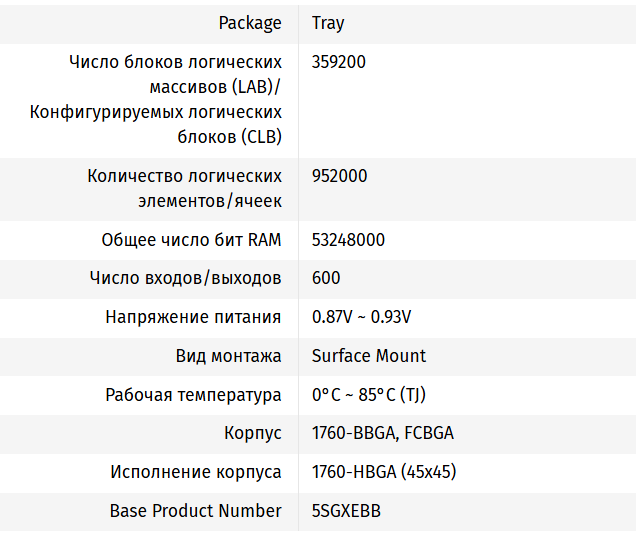Click 'Количество логических элементов/ячеек' label
Screen dimensions: 636x547
185,188
